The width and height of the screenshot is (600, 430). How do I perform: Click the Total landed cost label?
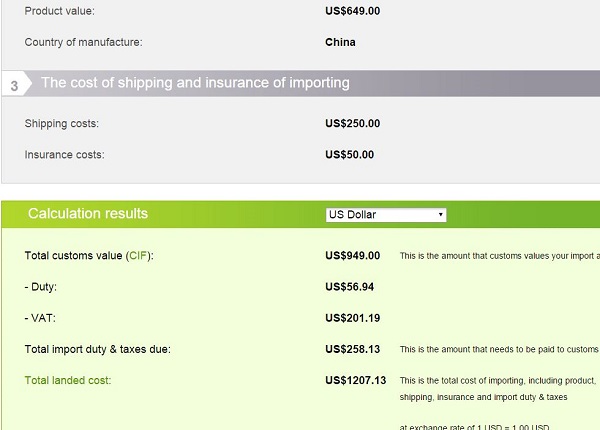pyautogui.click(x=68, y=380)
